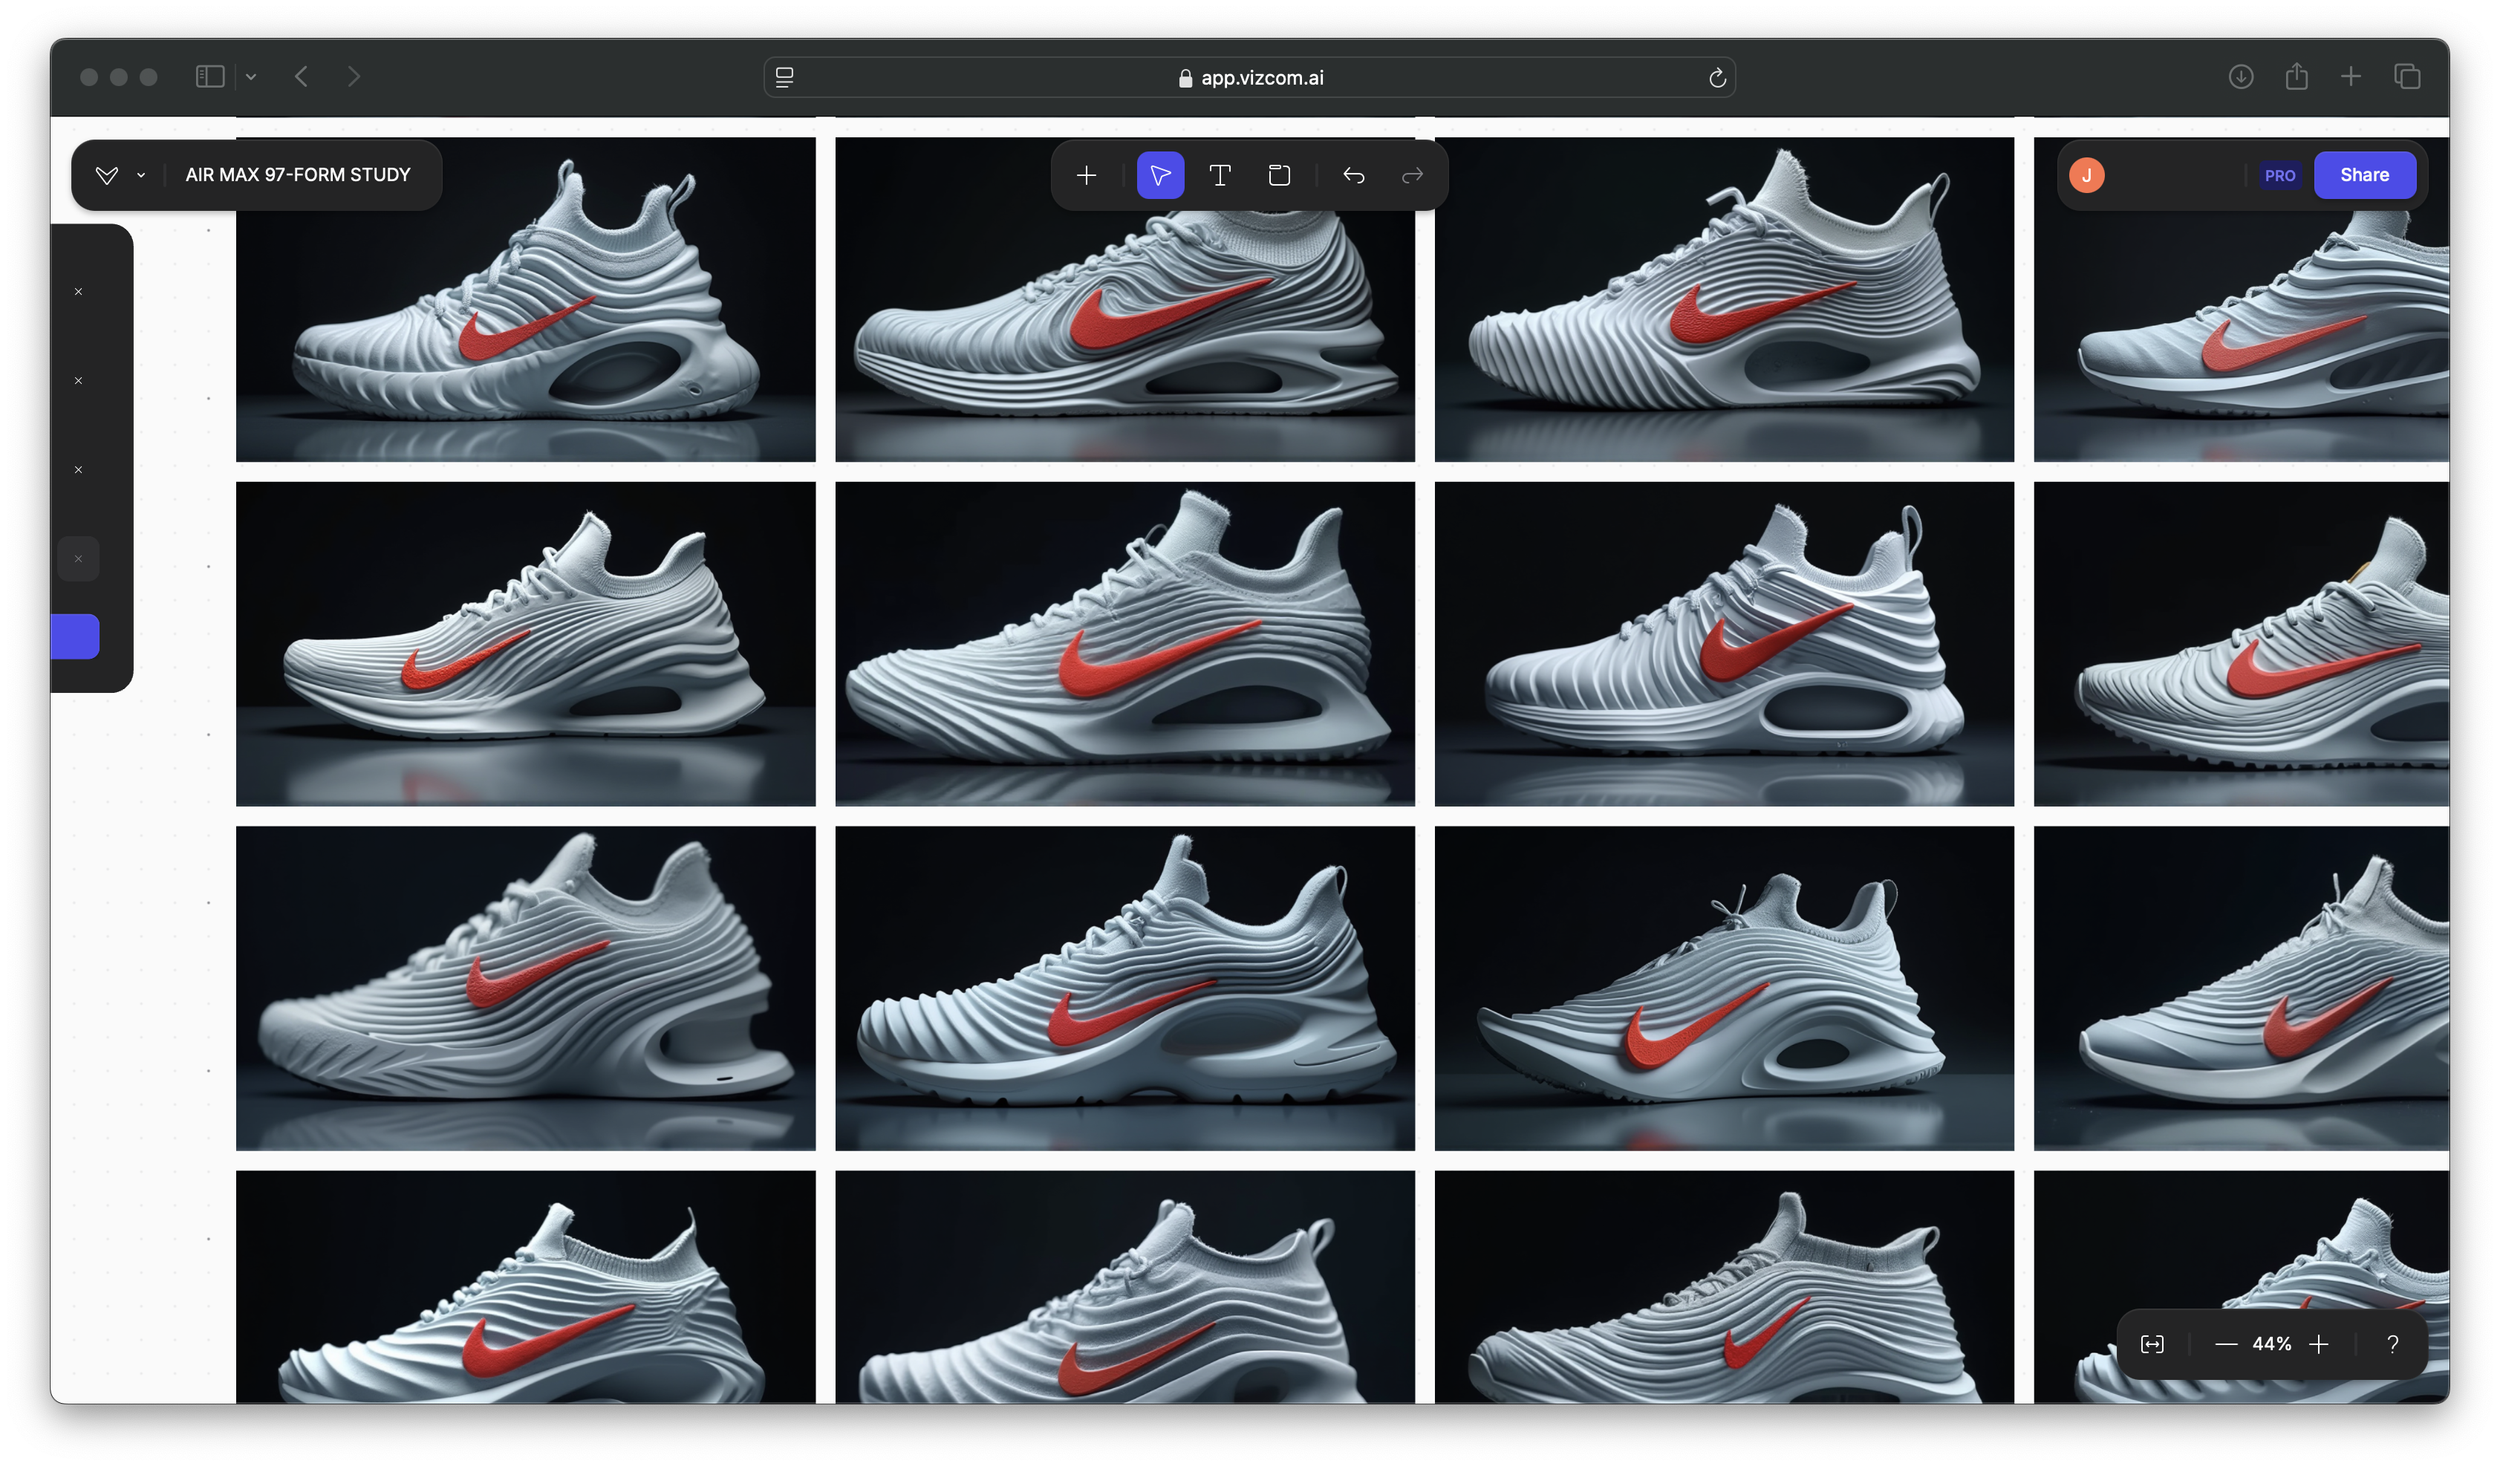Select the shoe render in first row, third column
Screen dimensions: 2500x1466
(1724, 300)
